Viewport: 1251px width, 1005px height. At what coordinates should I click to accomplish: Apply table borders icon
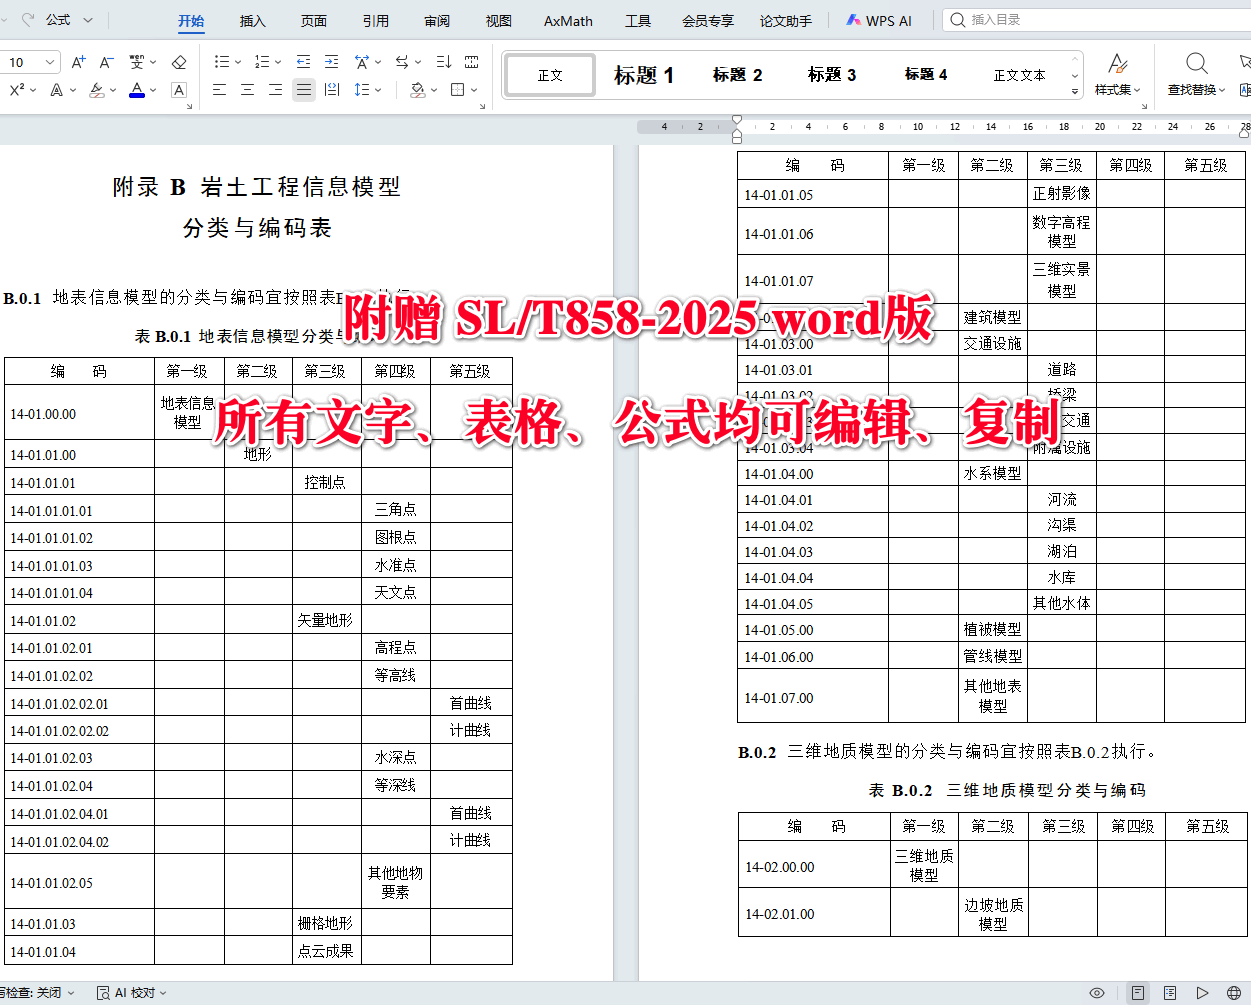click(x=457, y=90)
